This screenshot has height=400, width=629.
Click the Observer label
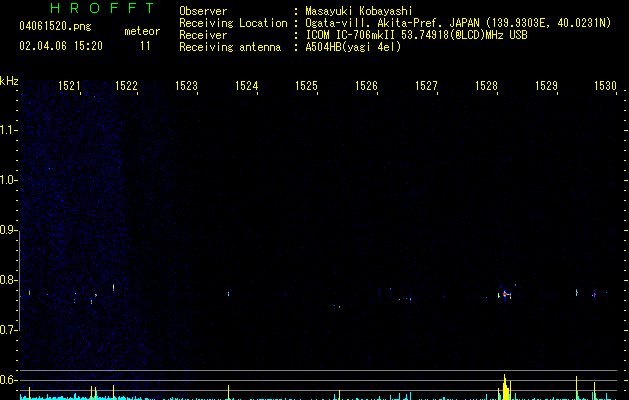pyautogui.click(x=203, y=11)
